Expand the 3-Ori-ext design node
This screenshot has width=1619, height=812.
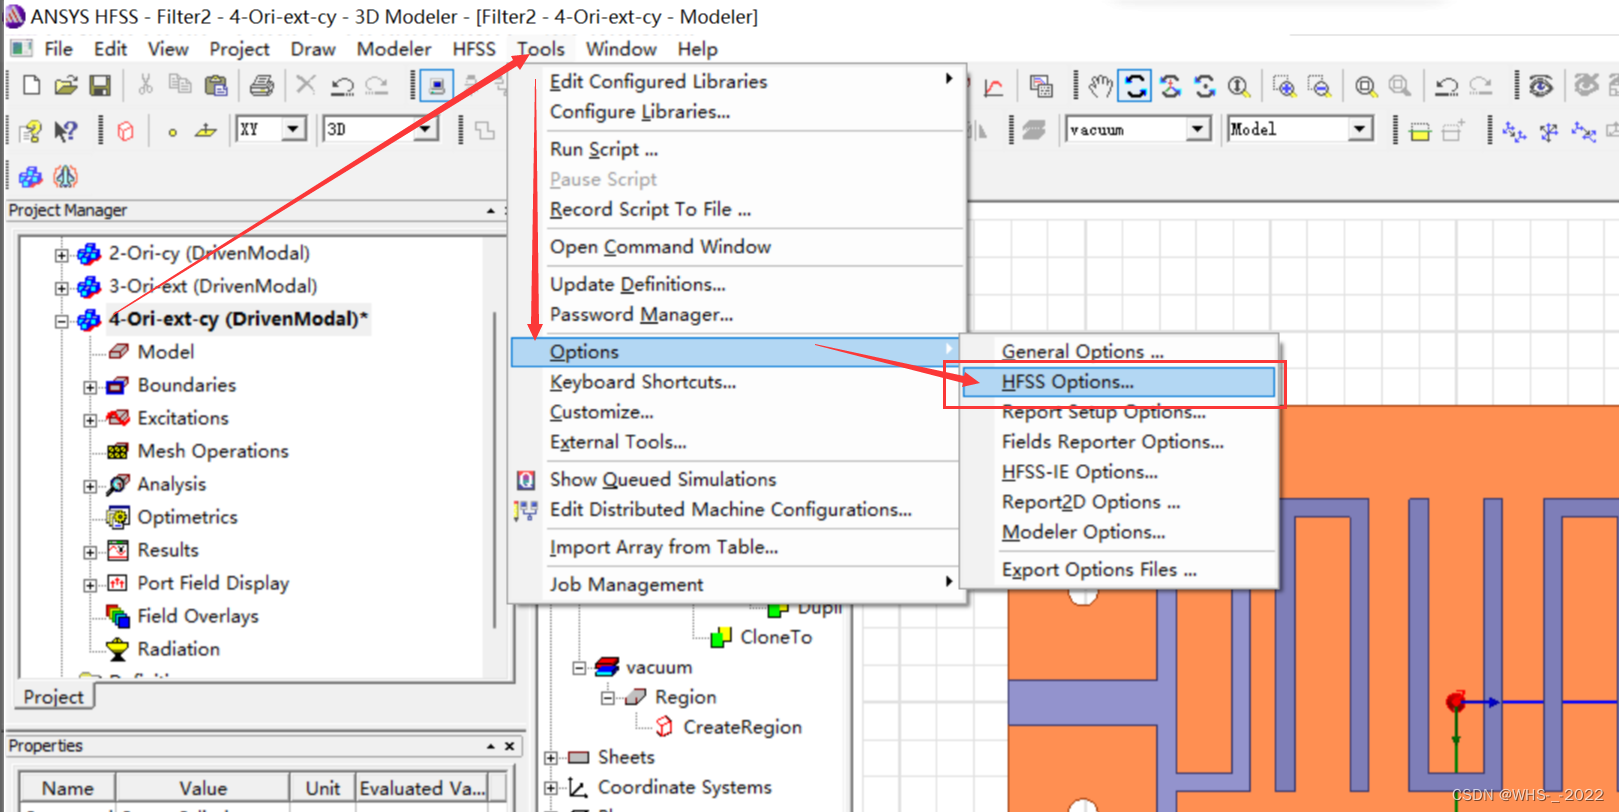(62, 288)
